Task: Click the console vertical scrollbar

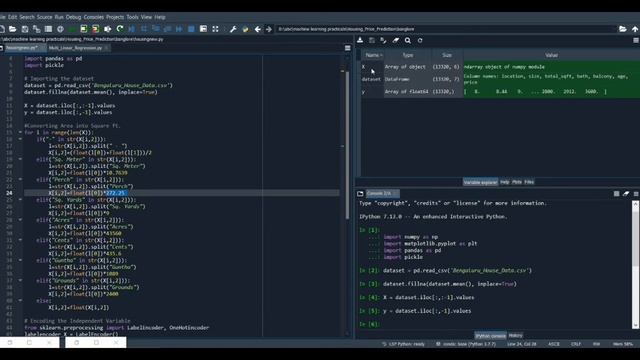Action: pos(636,264)
